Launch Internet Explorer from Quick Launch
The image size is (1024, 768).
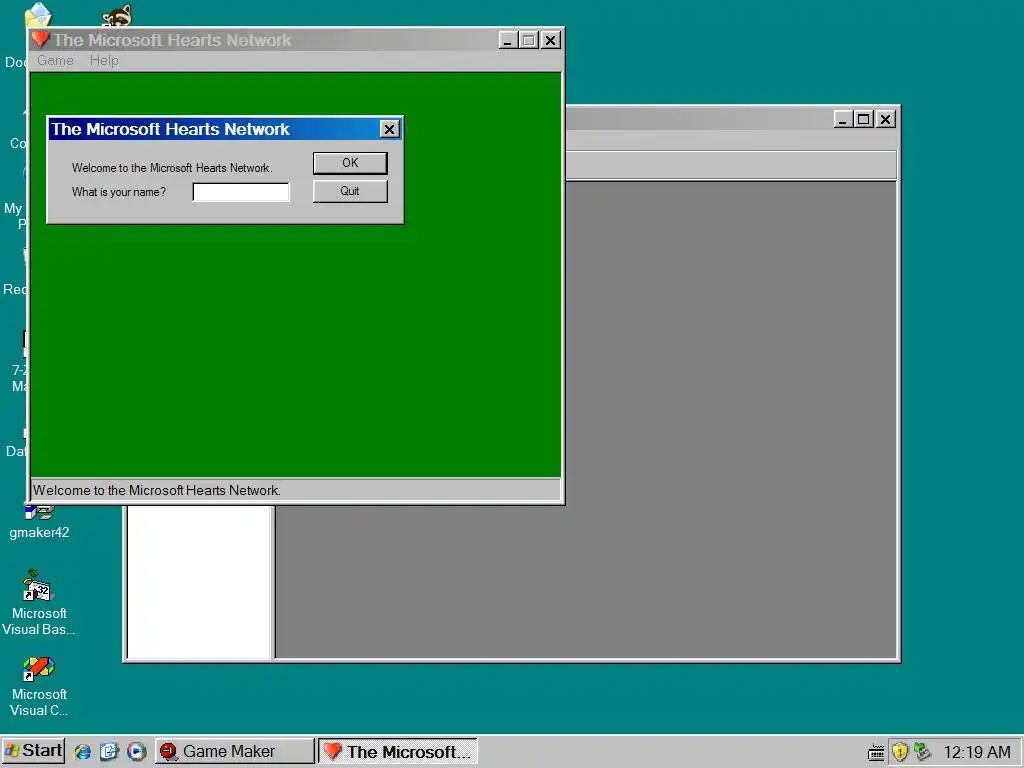(x=83, y=752)
